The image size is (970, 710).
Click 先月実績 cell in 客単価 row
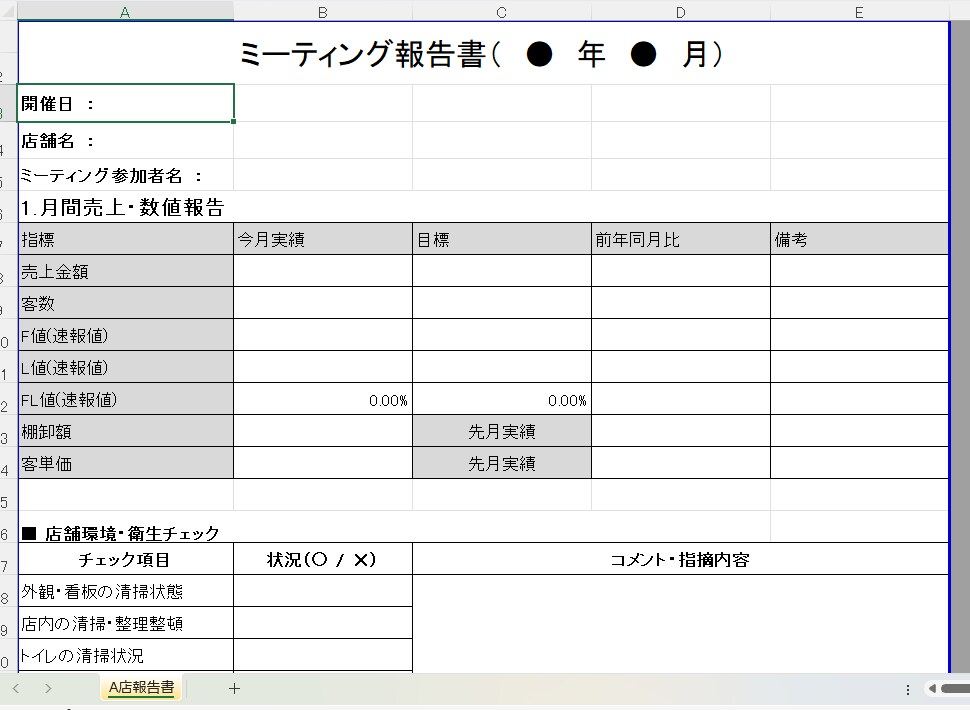(x=502, y=463)
